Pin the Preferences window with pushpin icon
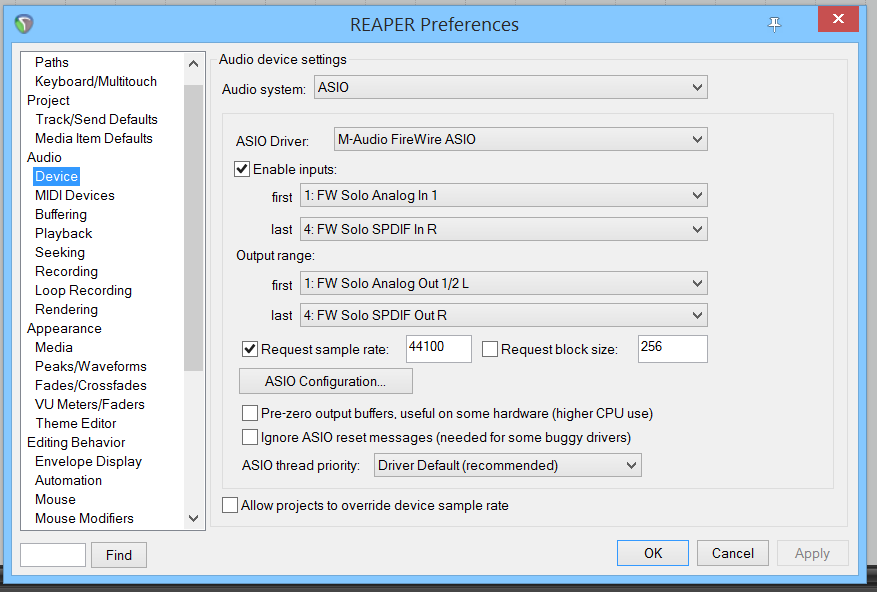The image size is (877, 592). [774, 24]
